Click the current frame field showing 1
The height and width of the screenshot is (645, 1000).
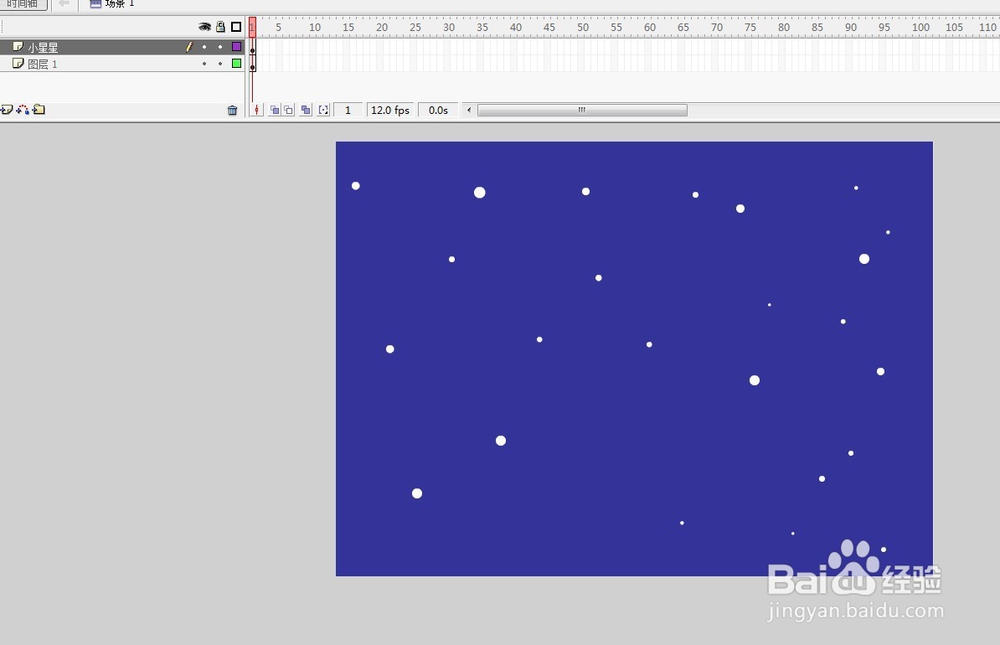point(348,110)
